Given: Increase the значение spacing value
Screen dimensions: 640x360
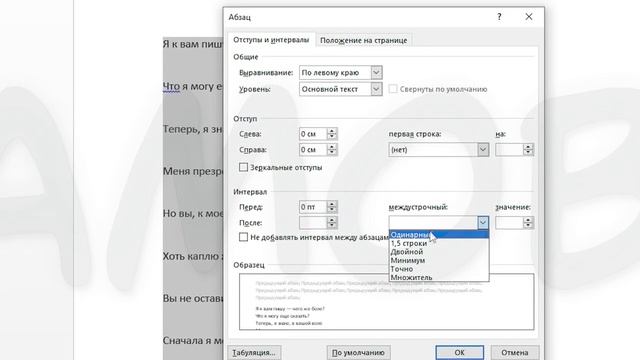Looking at the screenshot, I should [x=528, y=220].
